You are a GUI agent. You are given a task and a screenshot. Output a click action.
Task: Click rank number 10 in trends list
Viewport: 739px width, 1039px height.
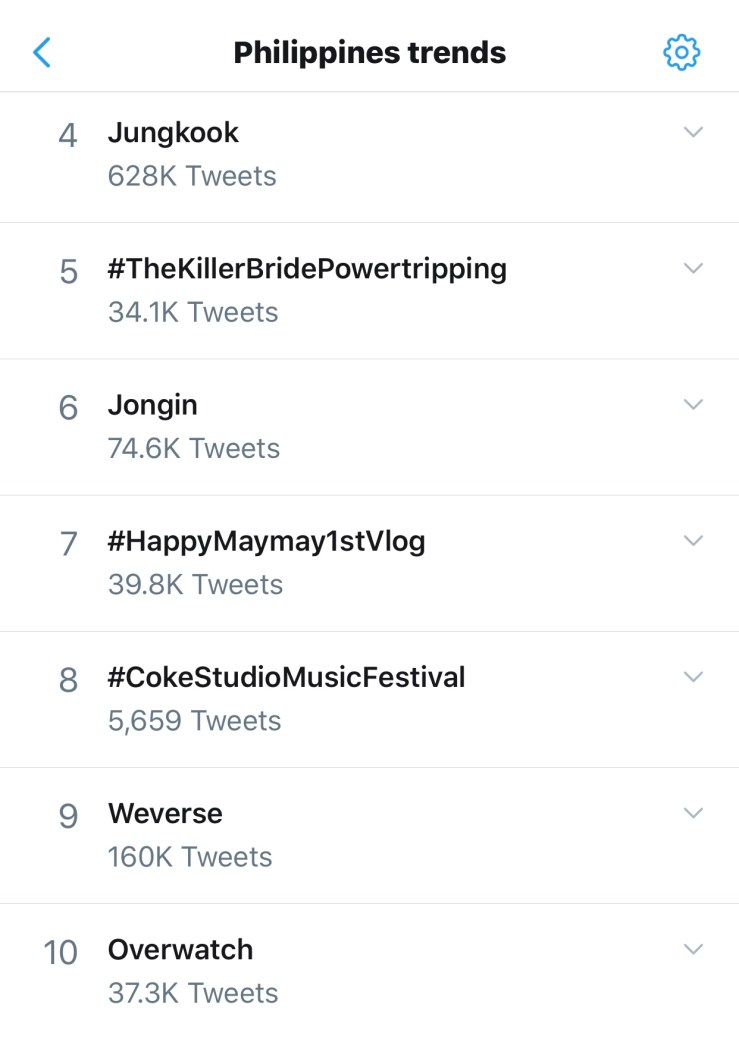60,952
